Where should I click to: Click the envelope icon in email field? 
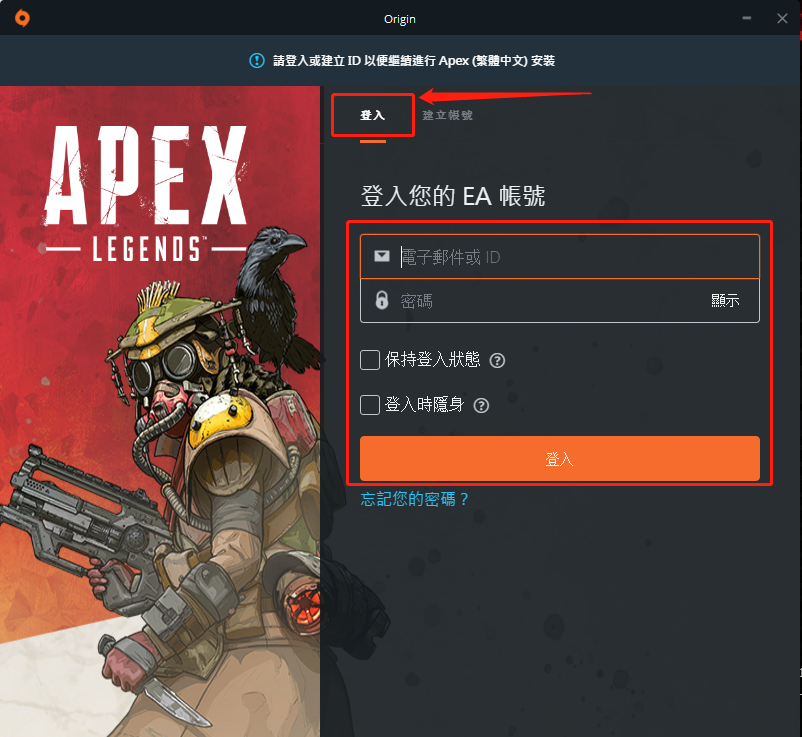(382, 256)
